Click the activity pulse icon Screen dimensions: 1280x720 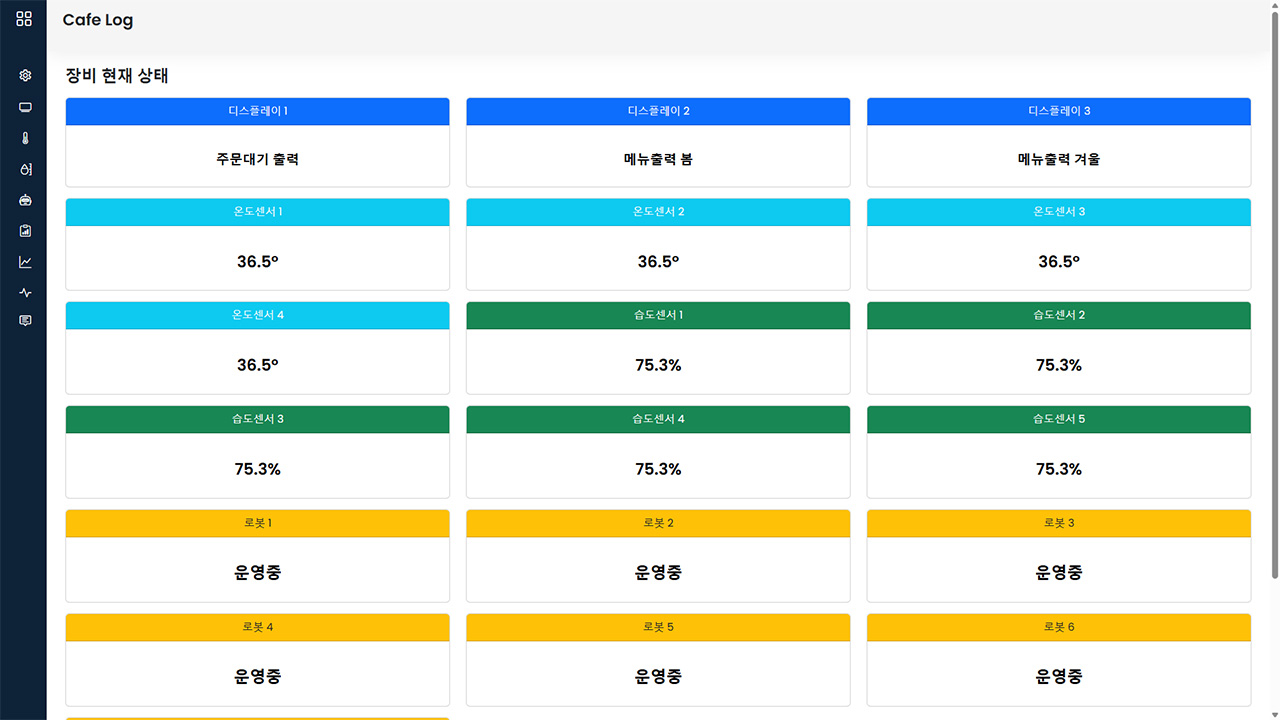coord(25,293)
